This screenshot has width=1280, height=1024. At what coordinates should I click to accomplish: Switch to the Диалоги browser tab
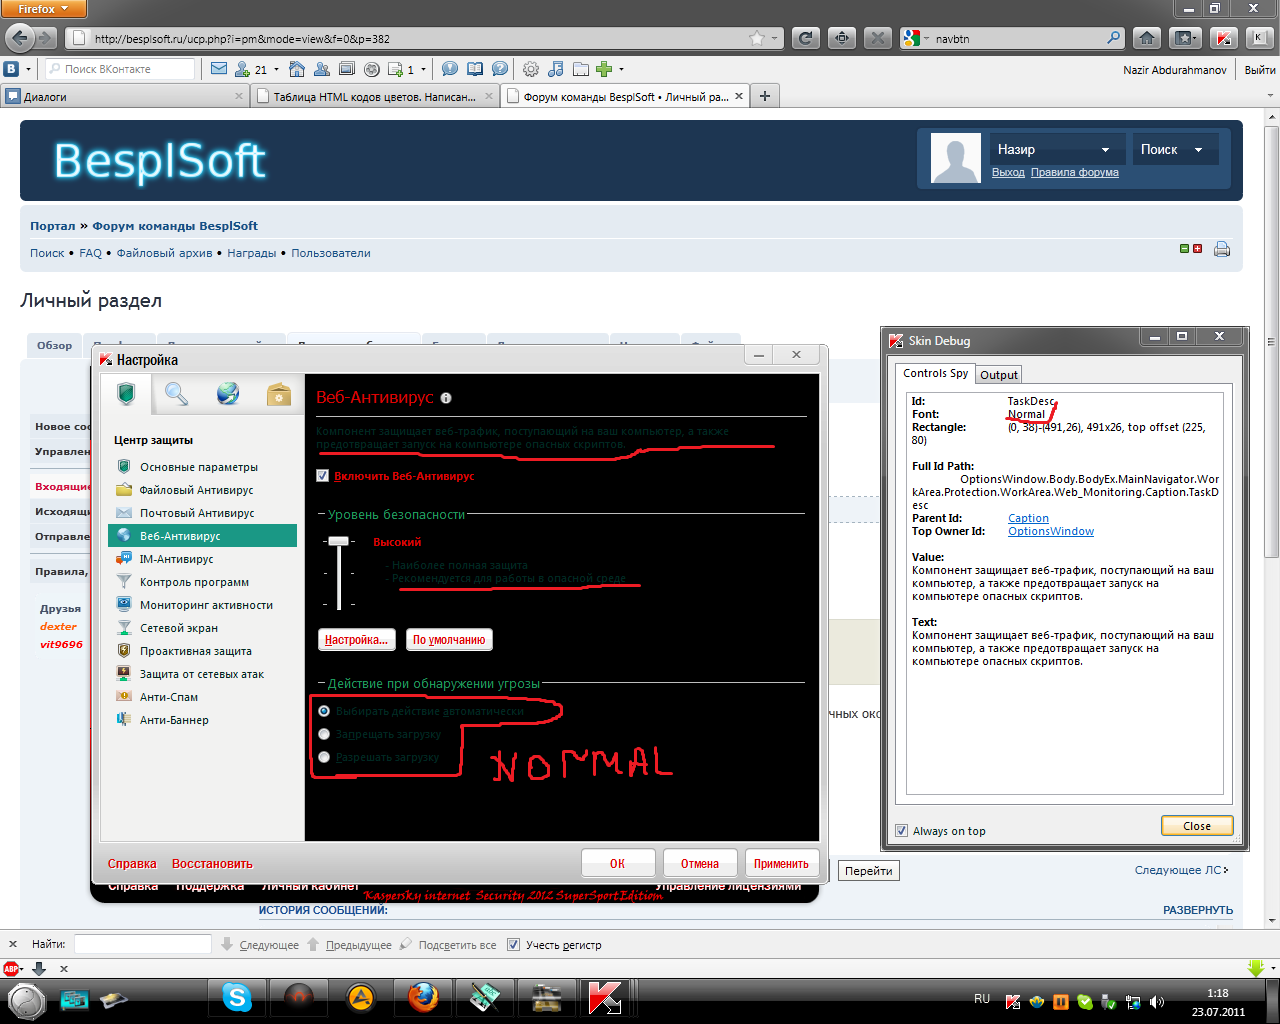[125, 97]
